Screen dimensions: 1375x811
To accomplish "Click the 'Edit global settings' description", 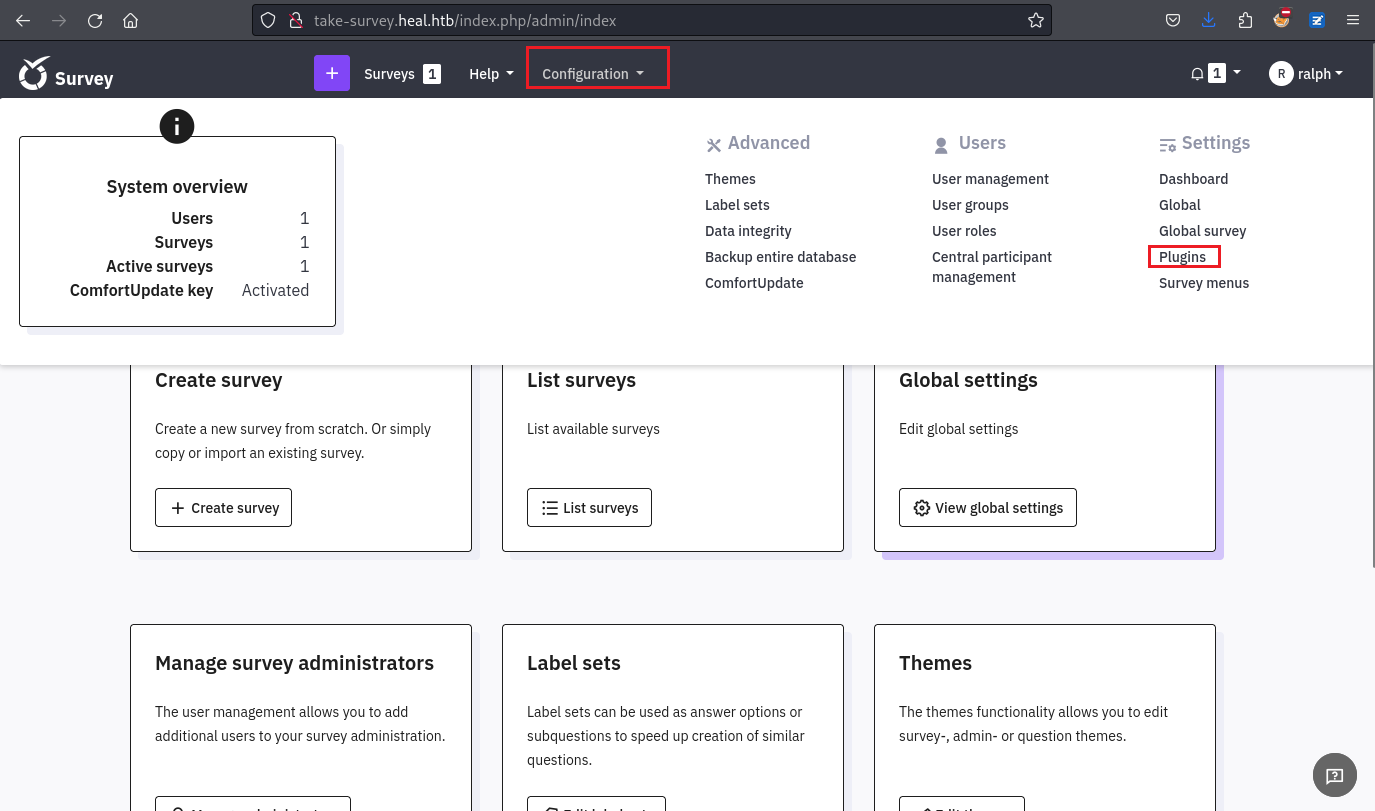I will click(x=958, y=429).
